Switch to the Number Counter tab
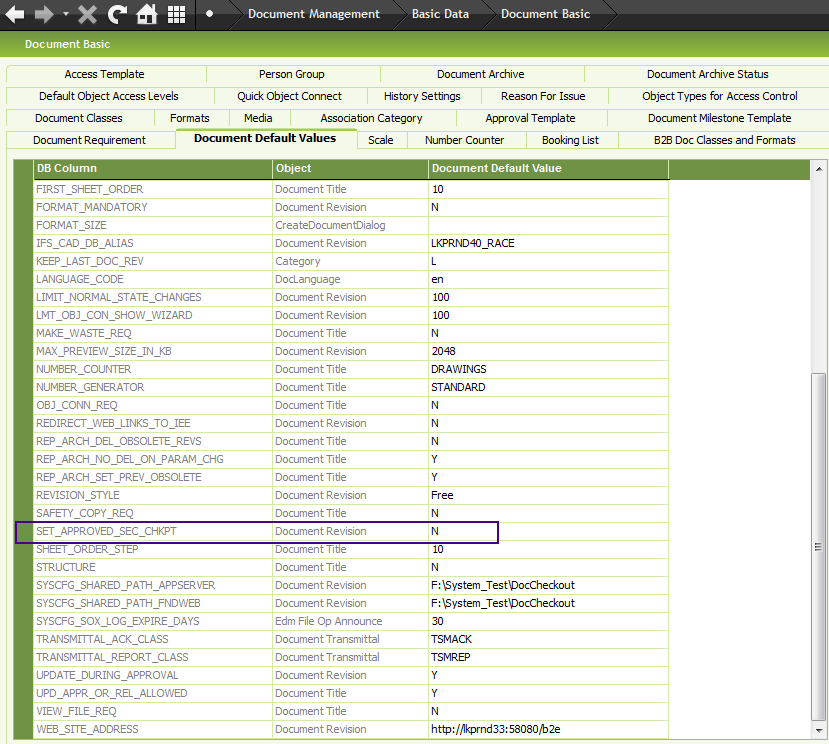The width and height of the screenshot is (829, 744). (x=465, y=140)
